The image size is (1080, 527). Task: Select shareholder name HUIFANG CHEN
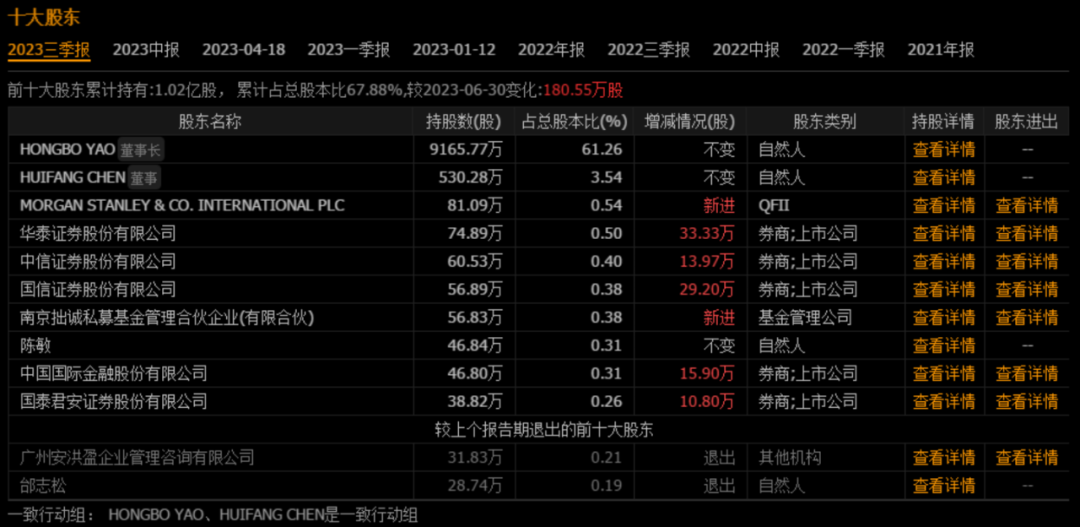click(72, 178)
